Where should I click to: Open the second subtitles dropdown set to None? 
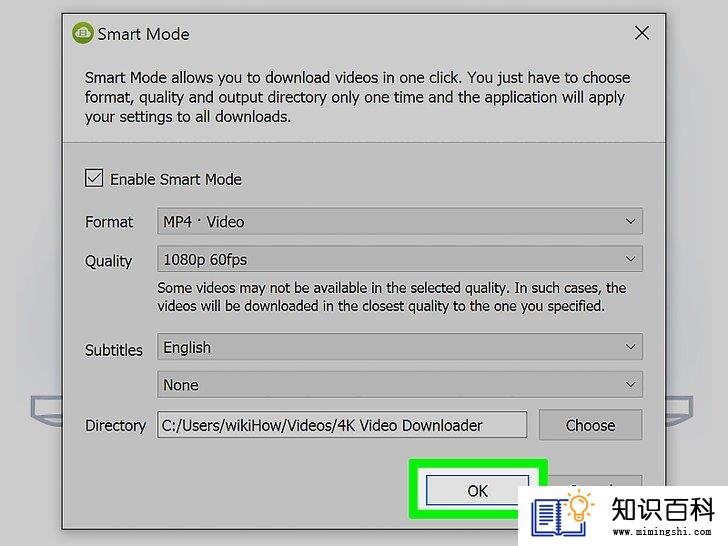[400, 384]
